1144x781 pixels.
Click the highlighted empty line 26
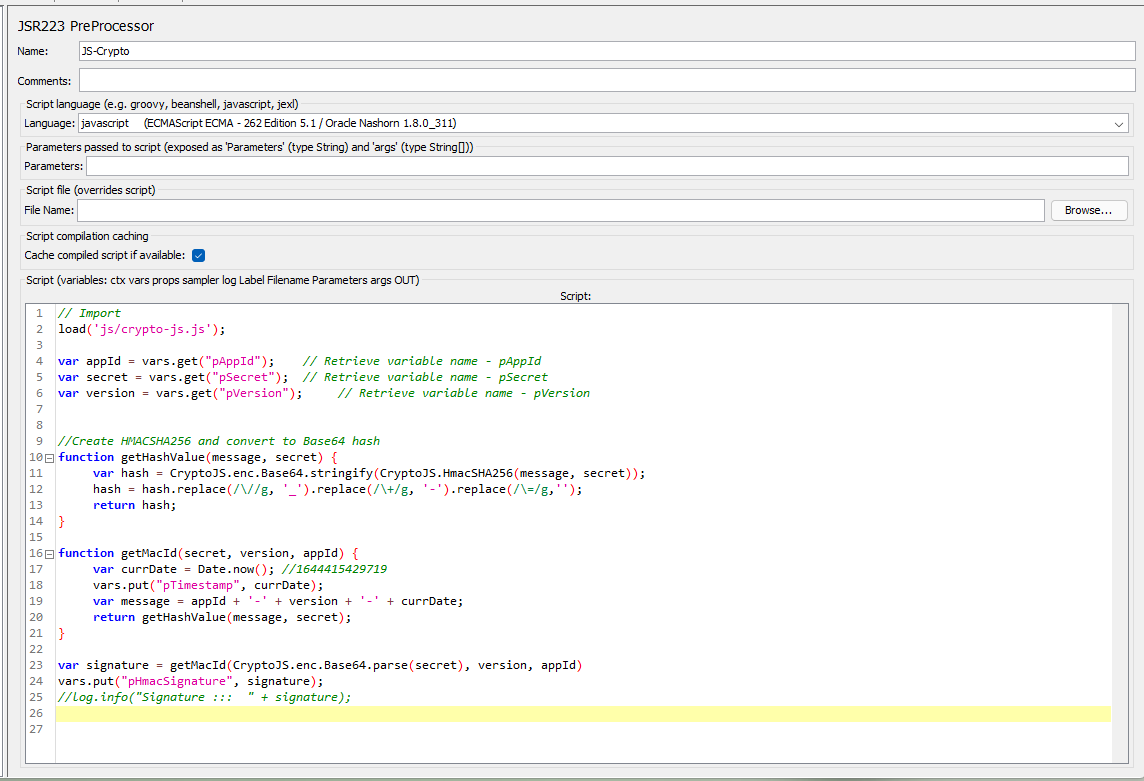[583, 714]
